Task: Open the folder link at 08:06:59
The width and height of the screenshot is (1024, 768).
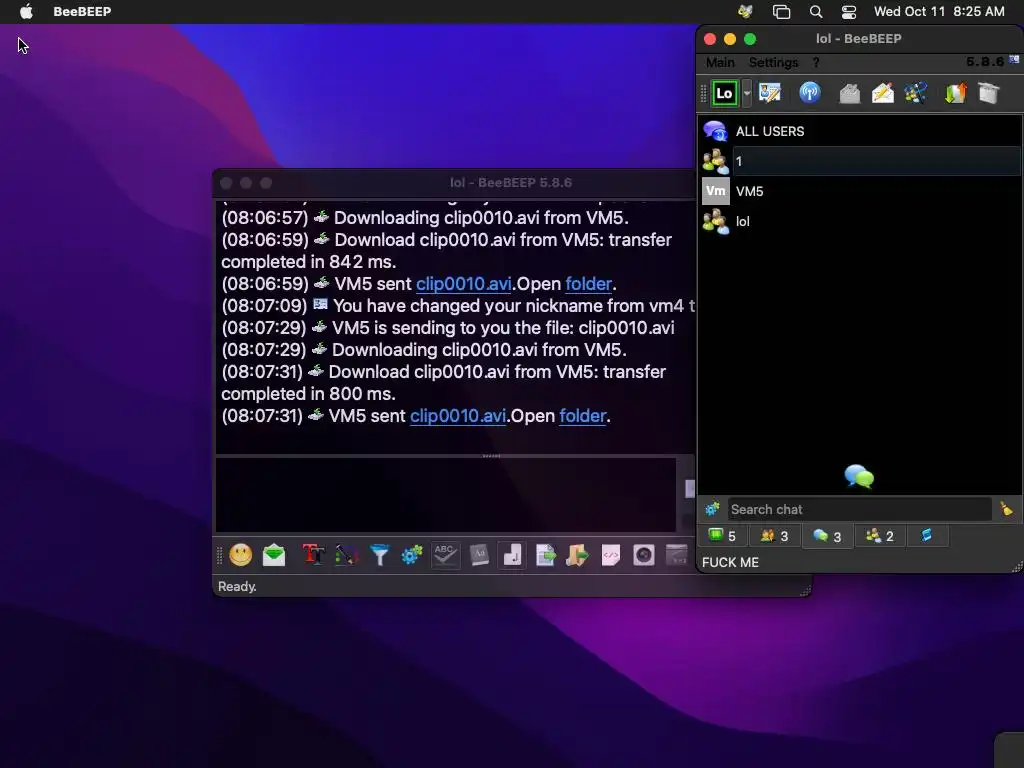Action: point(588,284)
